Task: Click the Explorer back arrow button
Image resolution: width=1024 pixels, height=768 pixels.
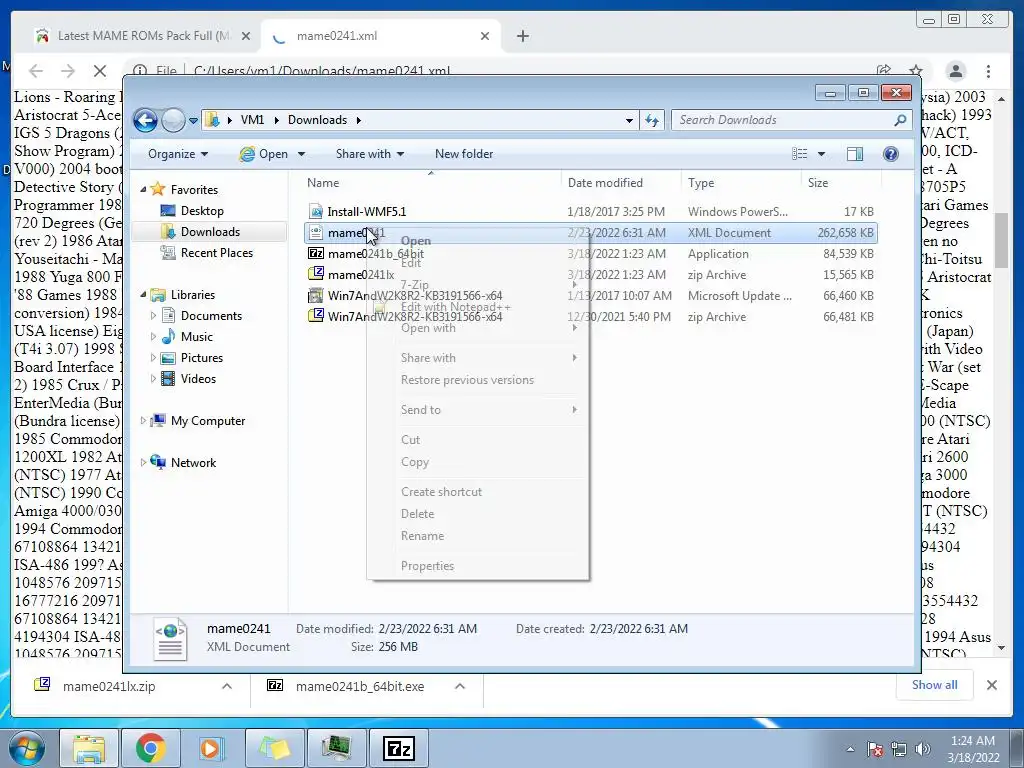Action: pyautogui.click(x=145, y=120)
